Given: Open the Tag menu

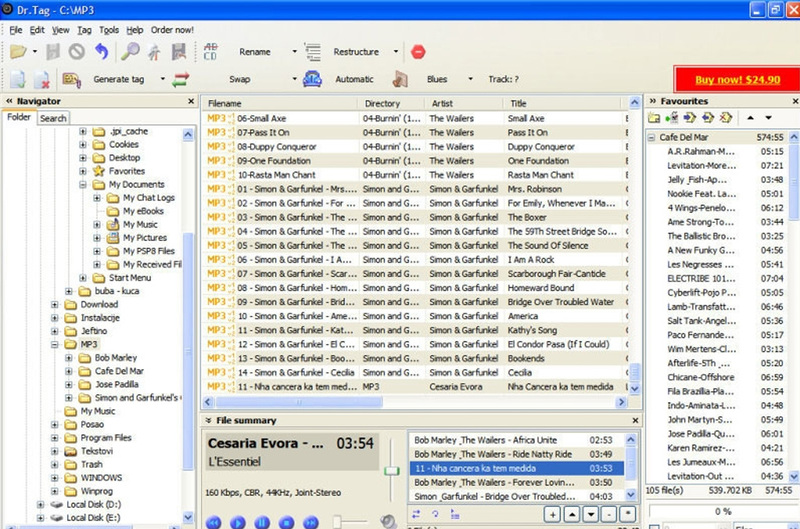Looking at the screenshot, I should [84, 30].
